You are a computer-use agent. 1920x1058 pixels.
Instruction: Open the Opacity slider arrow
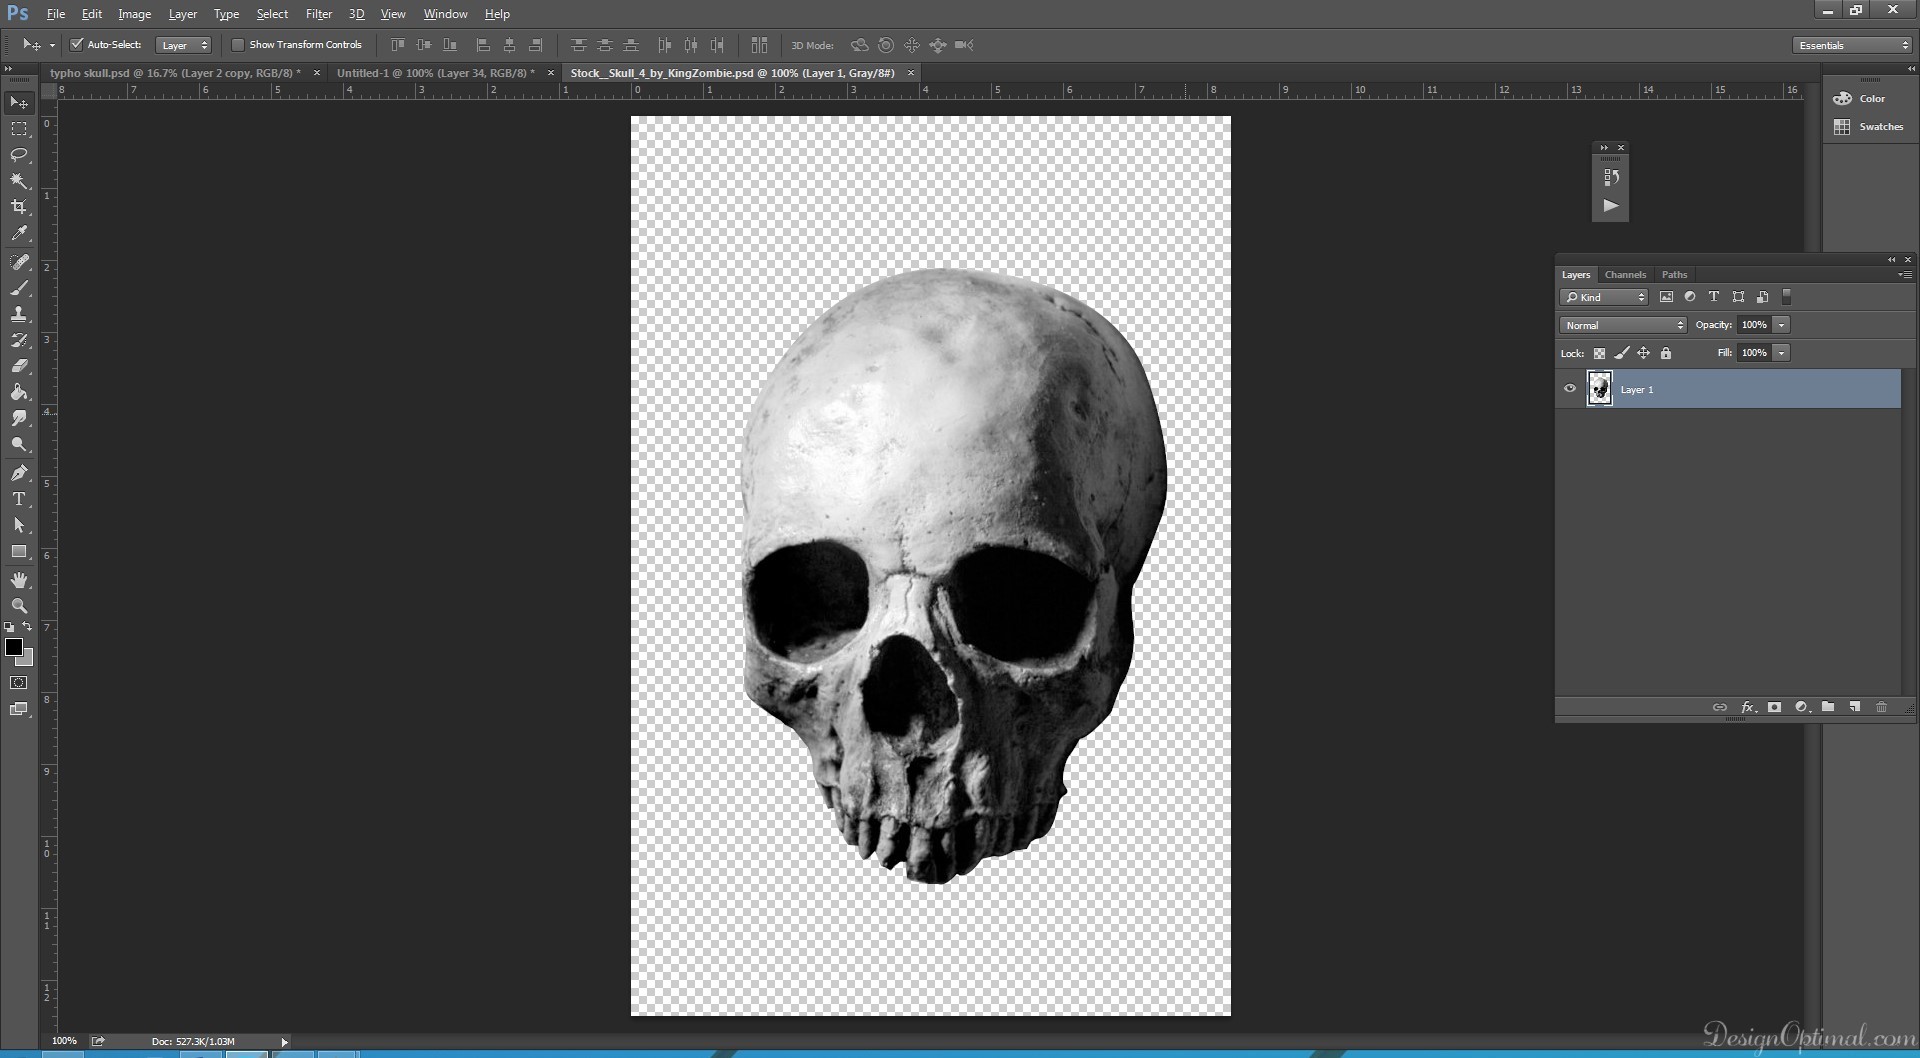(1782, 325)
